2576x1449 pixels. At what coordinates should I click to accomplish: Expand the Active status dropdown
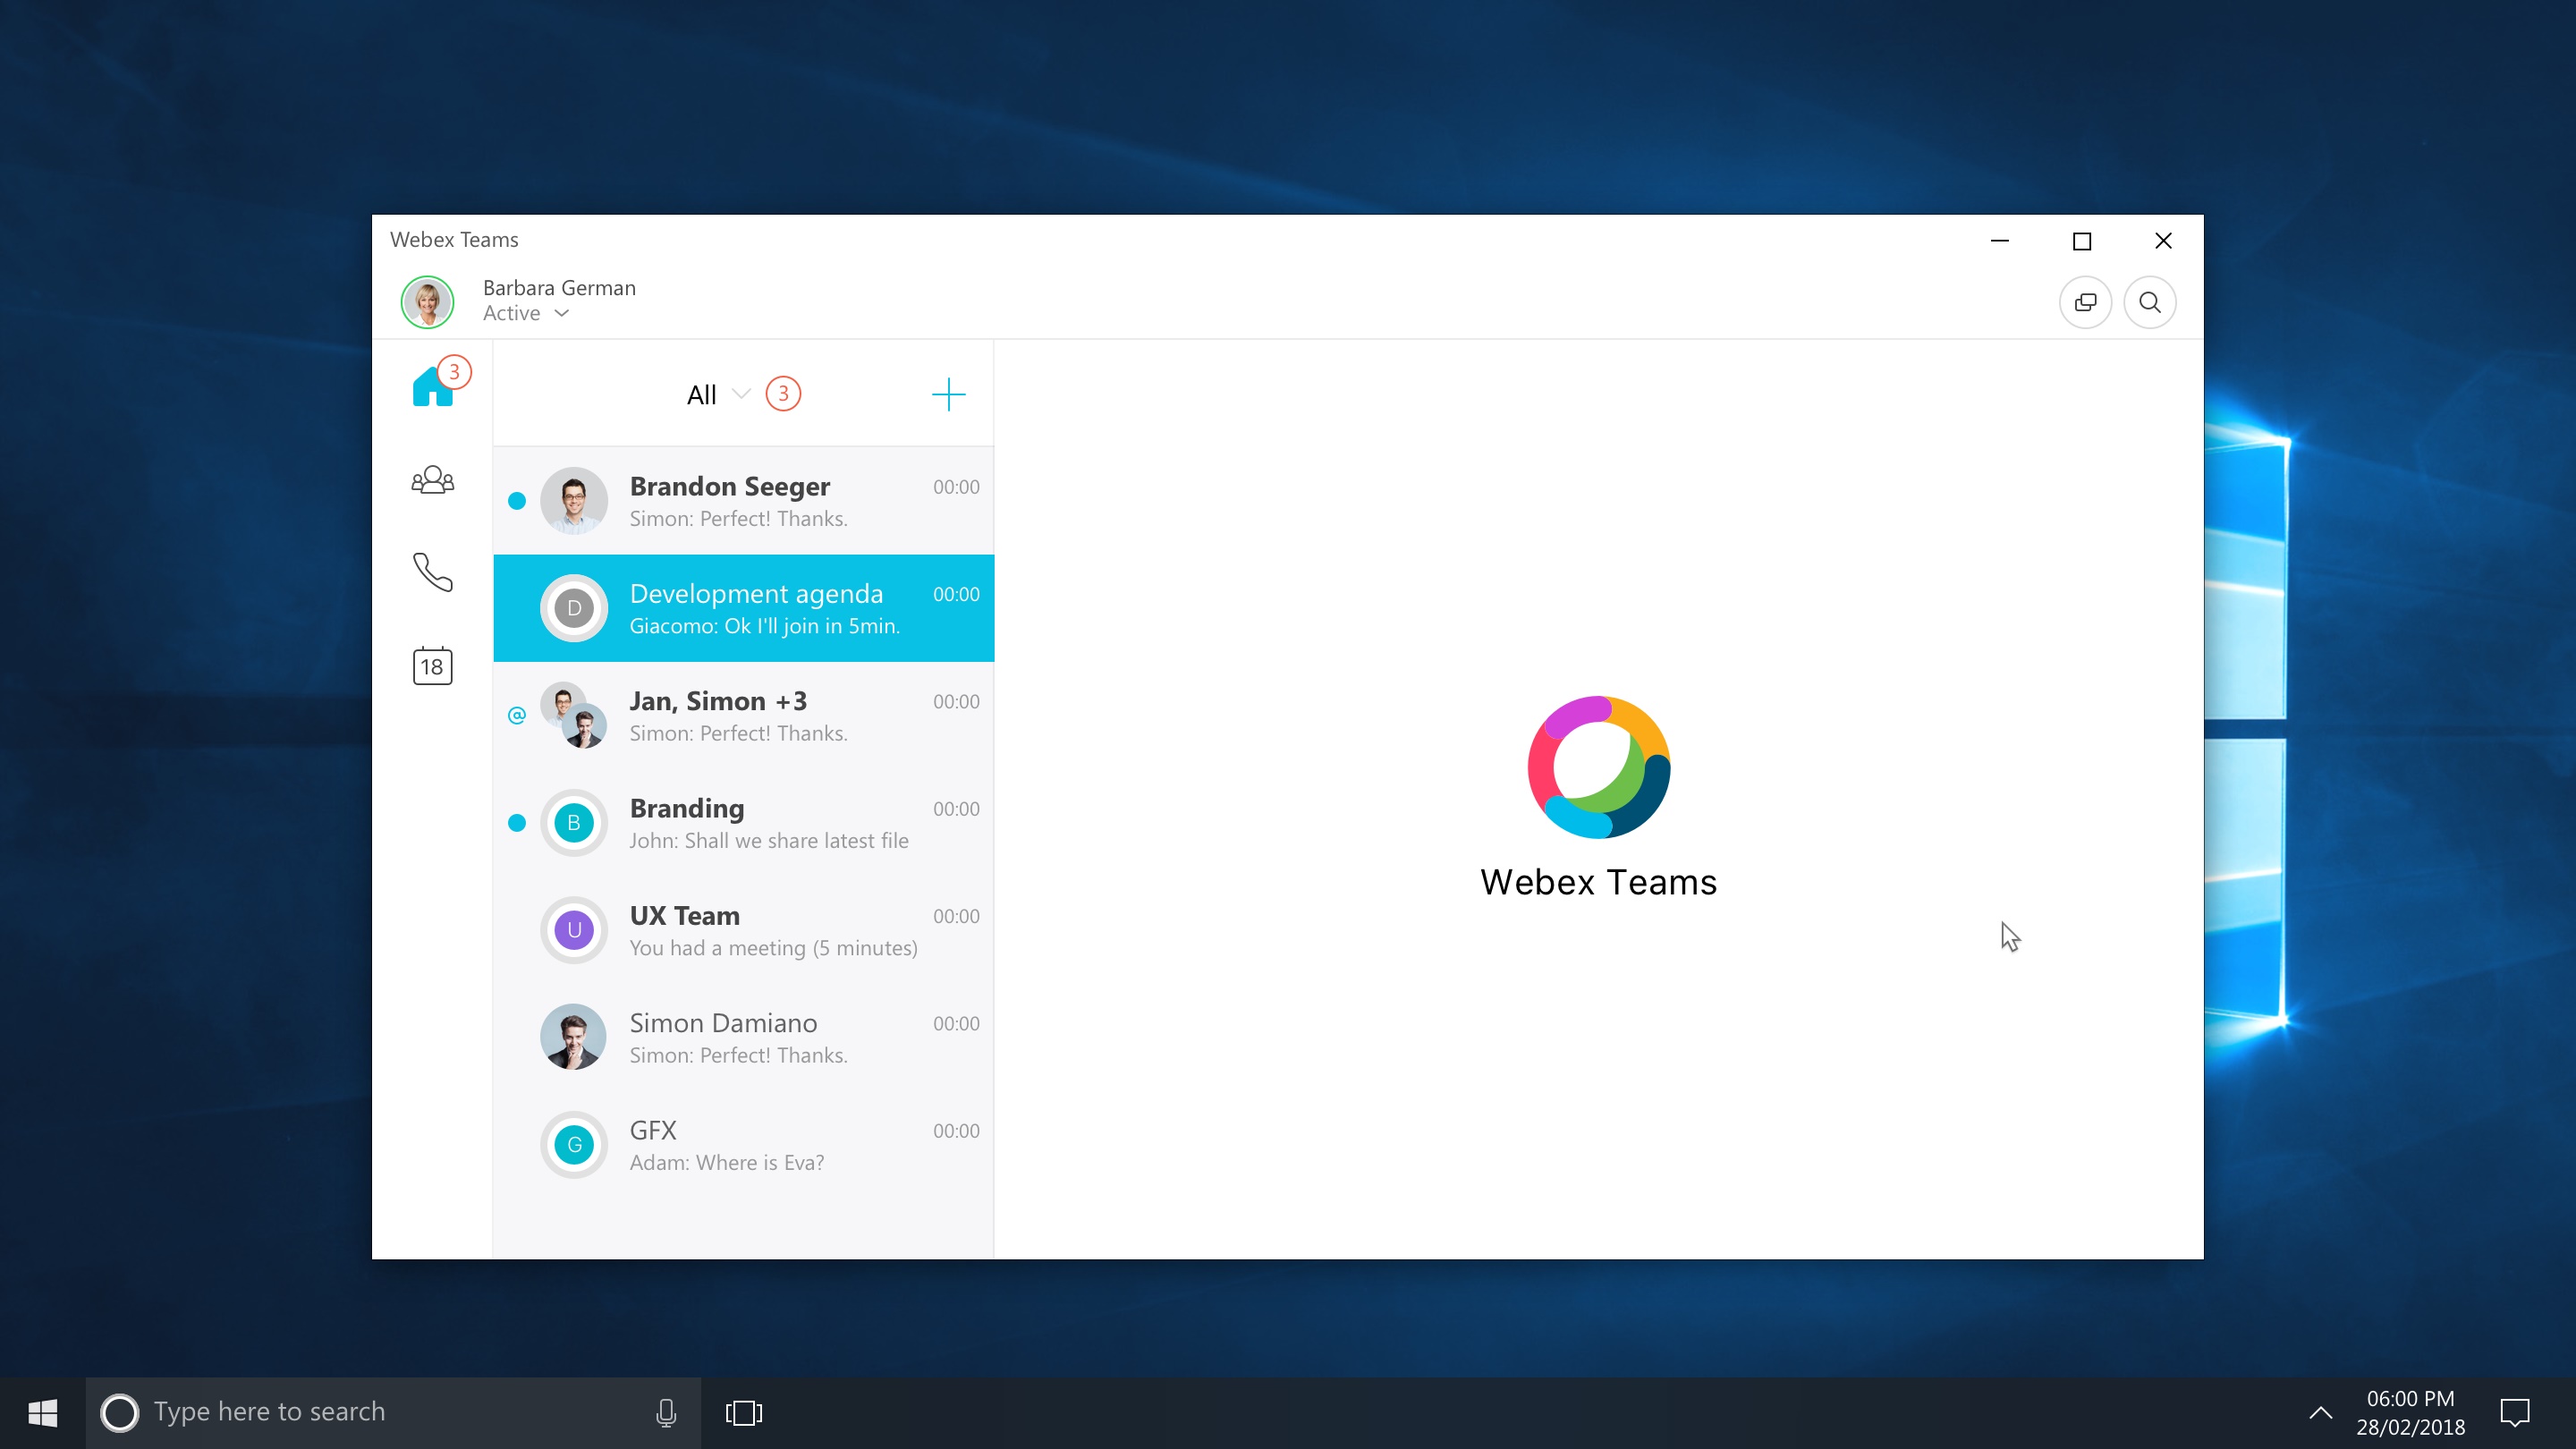562,314
